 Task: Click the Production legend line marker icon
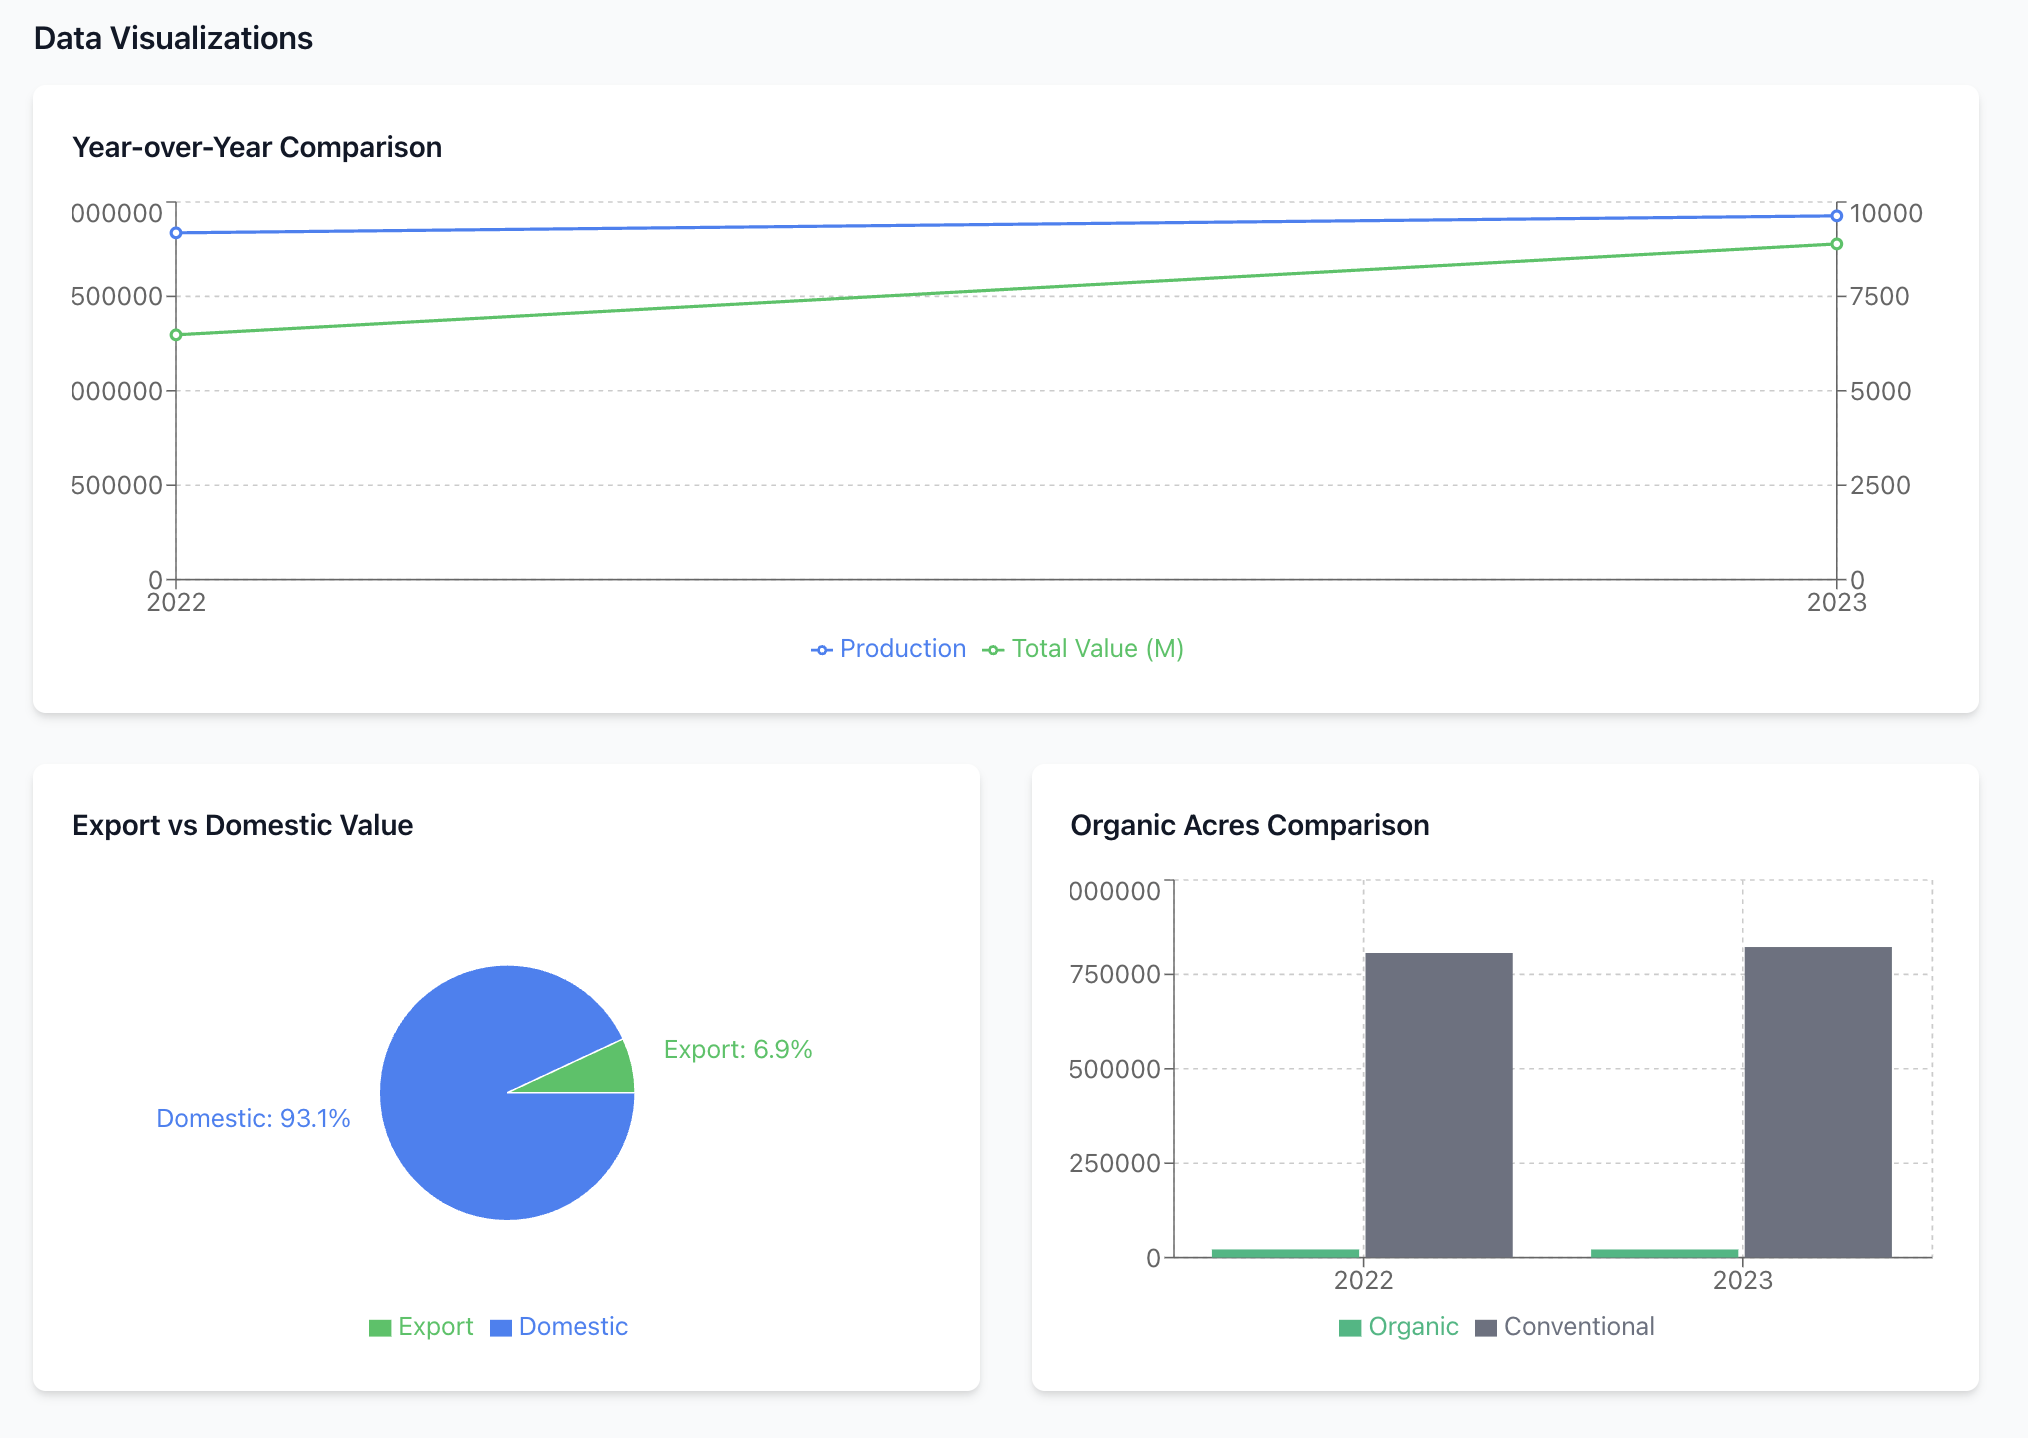(821, 650)
